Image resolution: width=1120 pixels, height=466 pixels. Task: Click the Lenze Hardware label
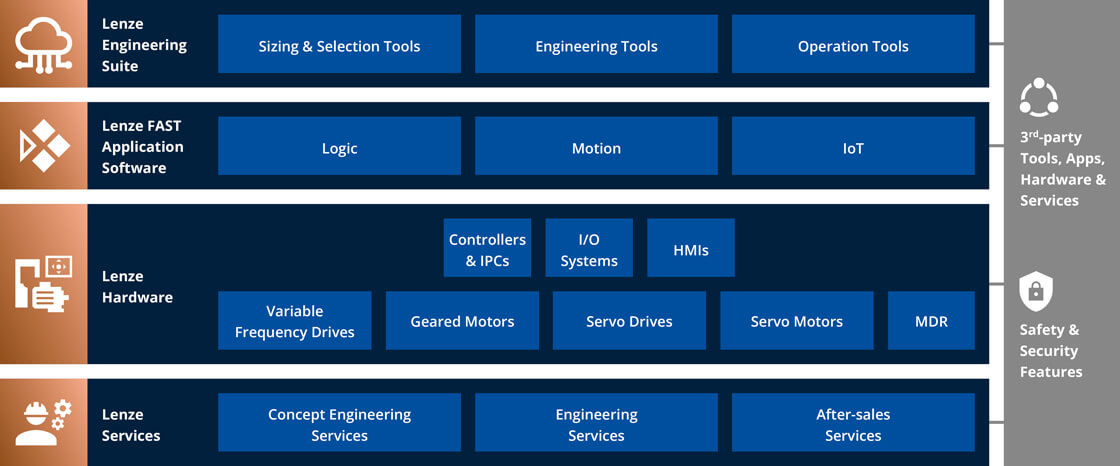point(137,287)
